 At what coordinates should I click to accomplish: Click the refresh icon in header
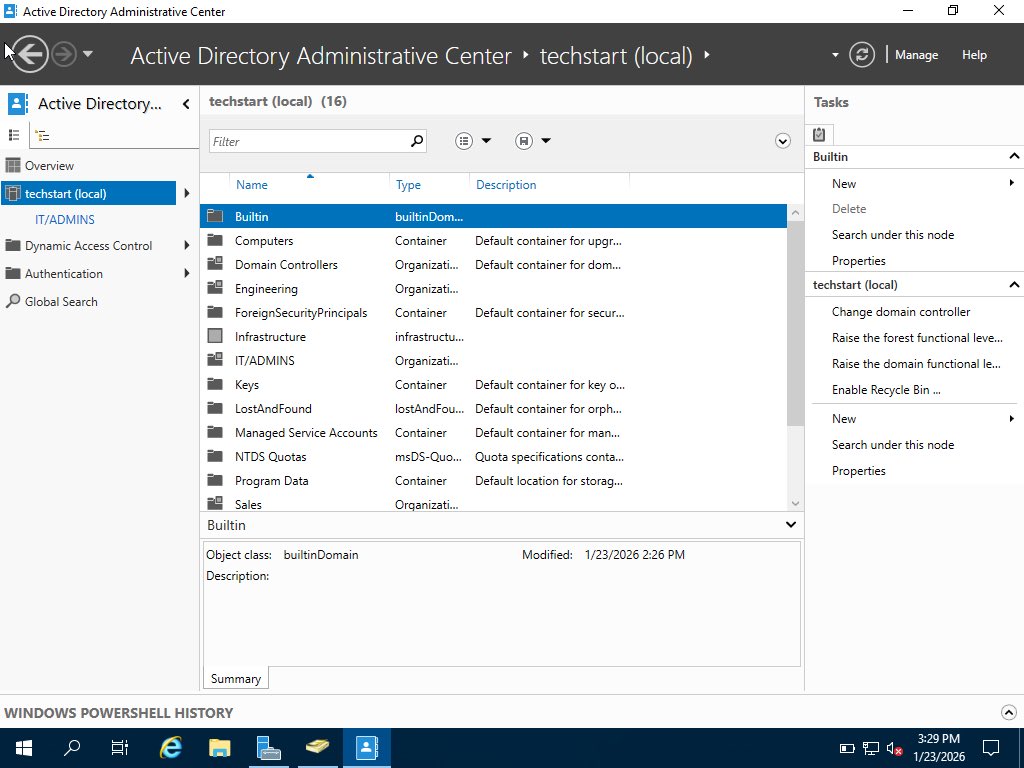pyautogui.click(x=861, y=55)
